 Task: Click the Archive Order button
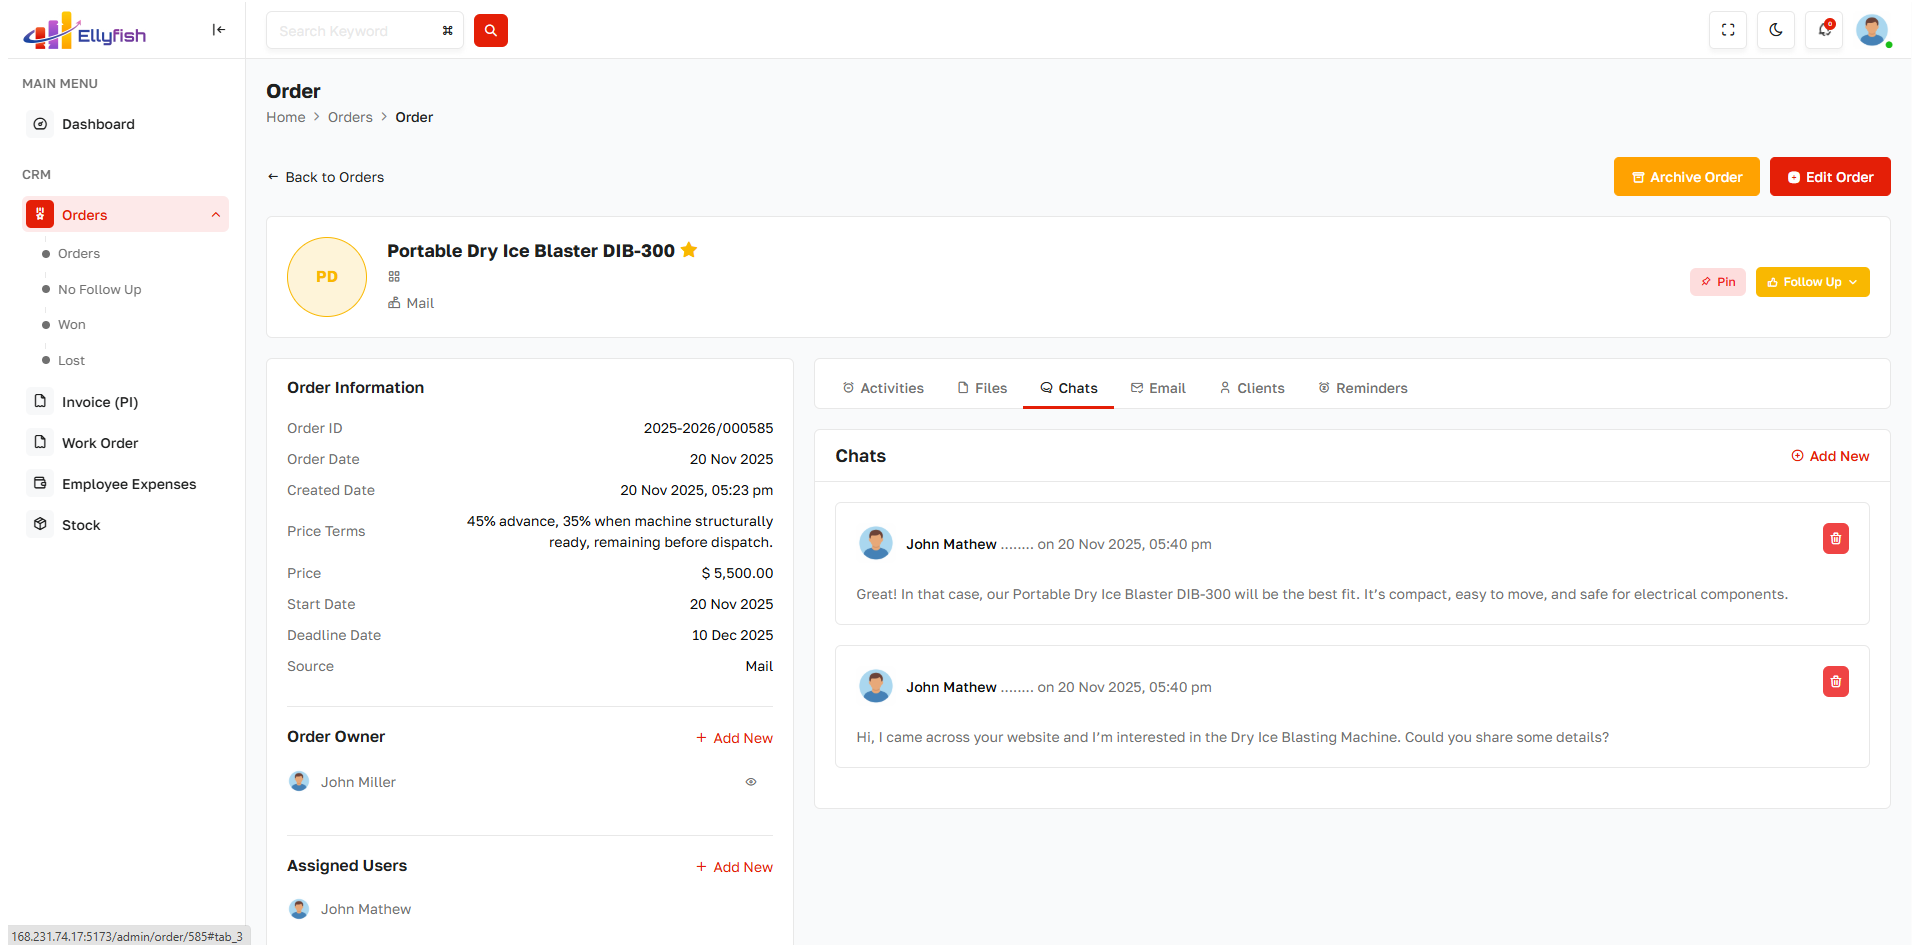[x=1686, y=177]
